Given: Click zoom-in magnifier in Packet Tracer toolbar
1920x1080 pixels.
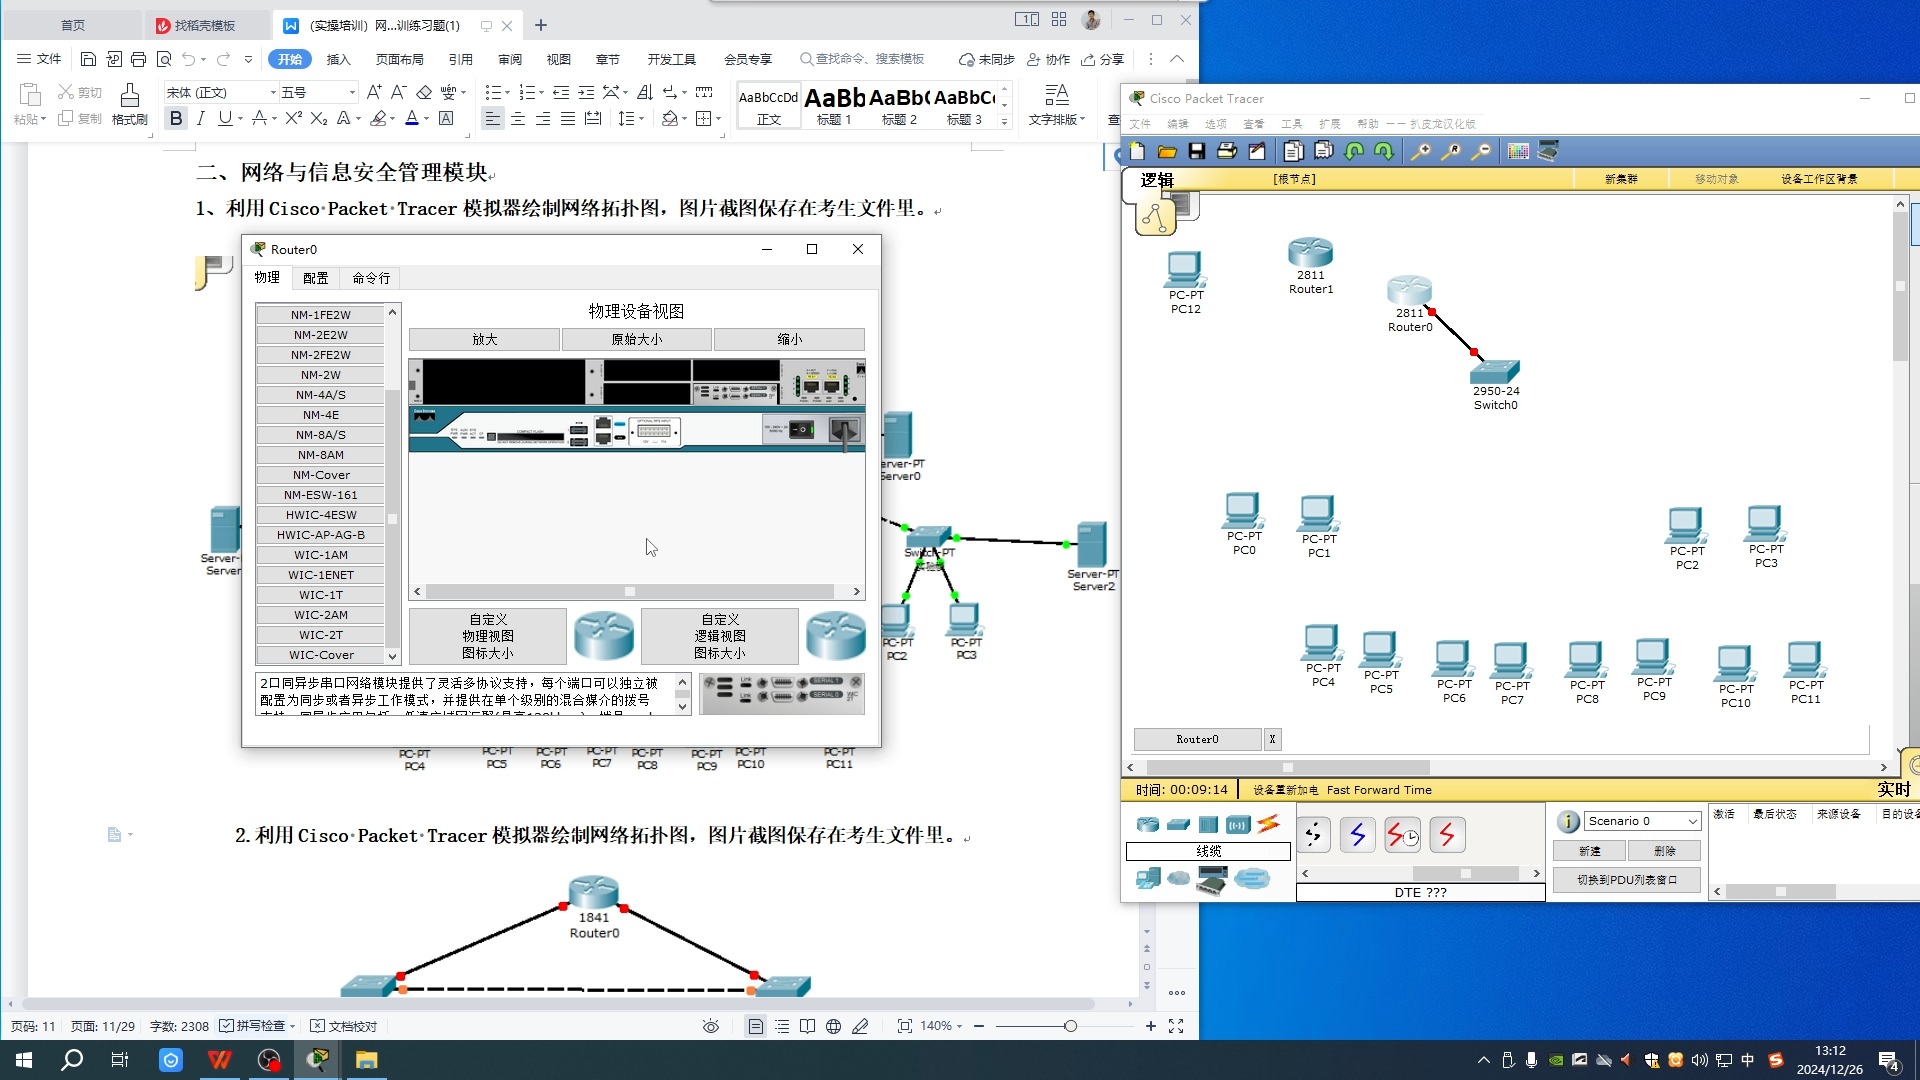Looking at the screenshot, I should [x=1420, y=151].
